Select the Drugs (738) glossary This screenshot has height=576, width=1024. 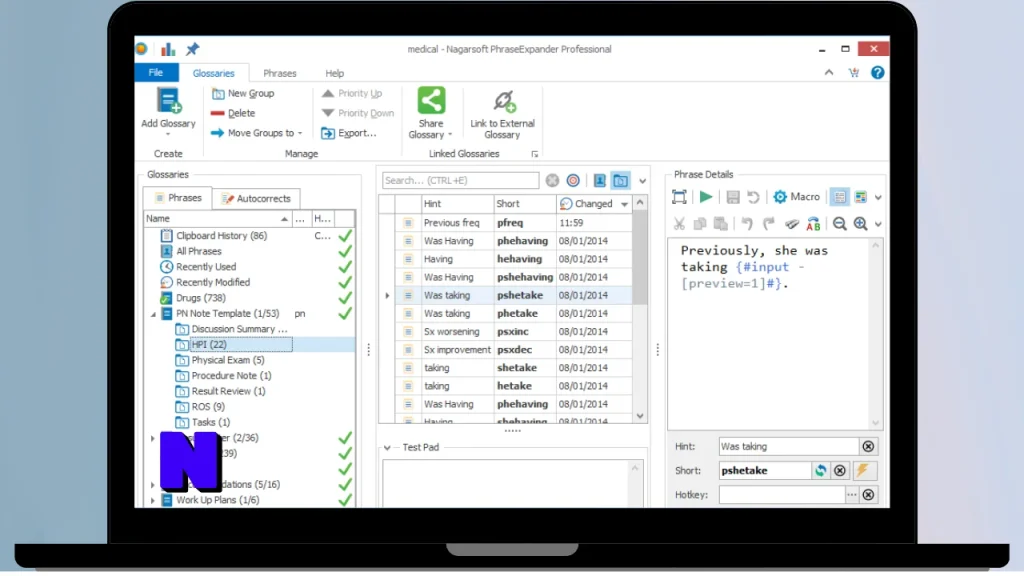coord(200,298)
